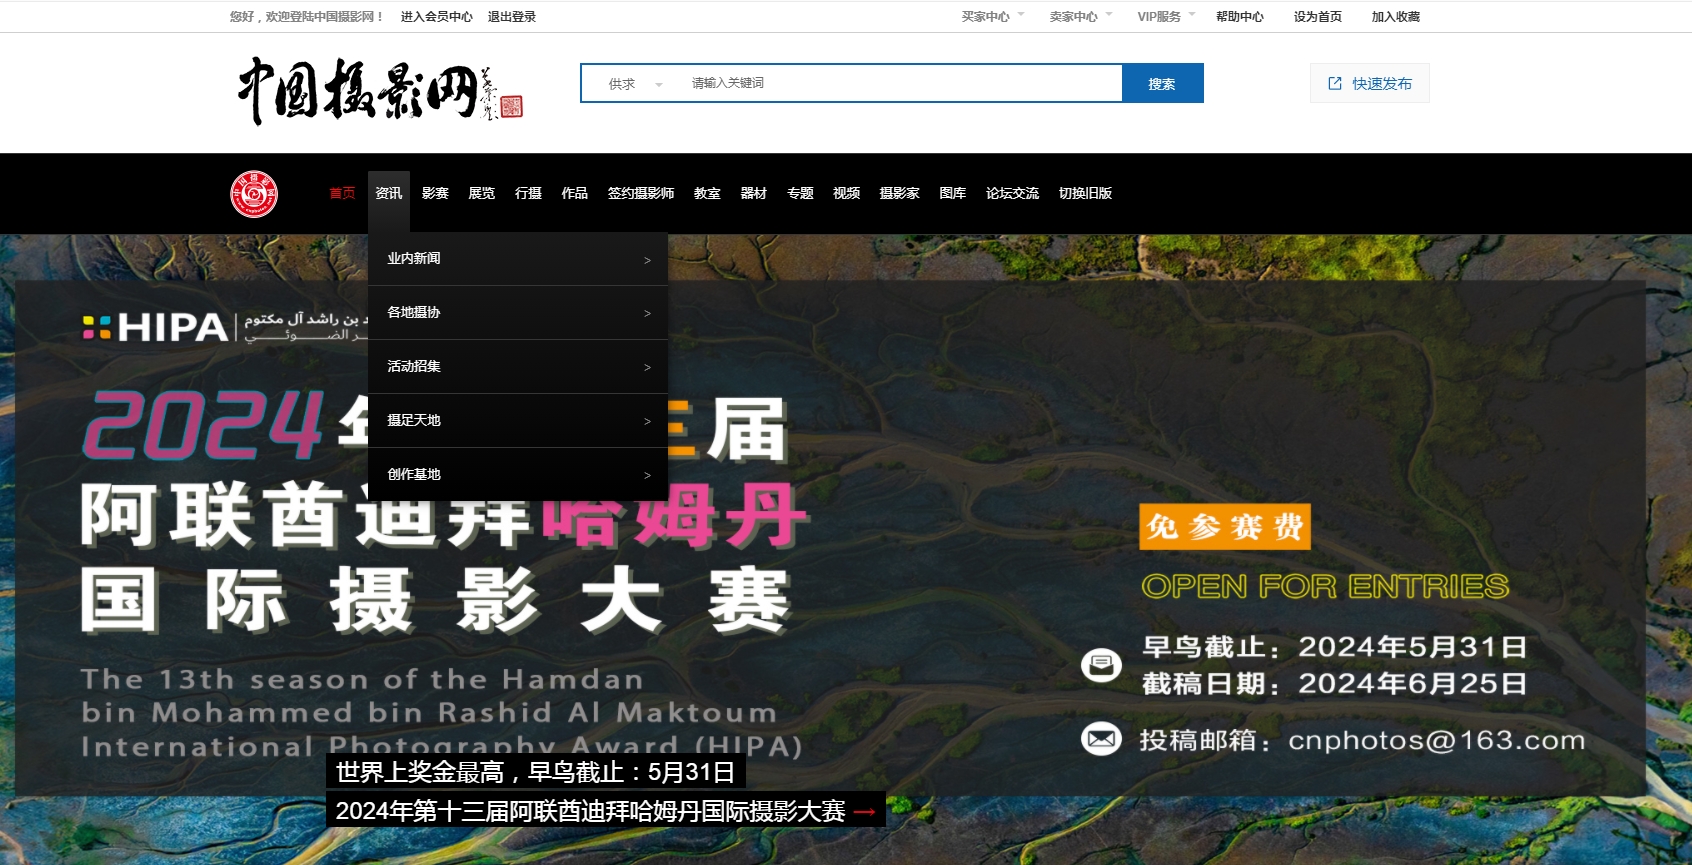Click the HIPA logo on the banner

[155, 327]
